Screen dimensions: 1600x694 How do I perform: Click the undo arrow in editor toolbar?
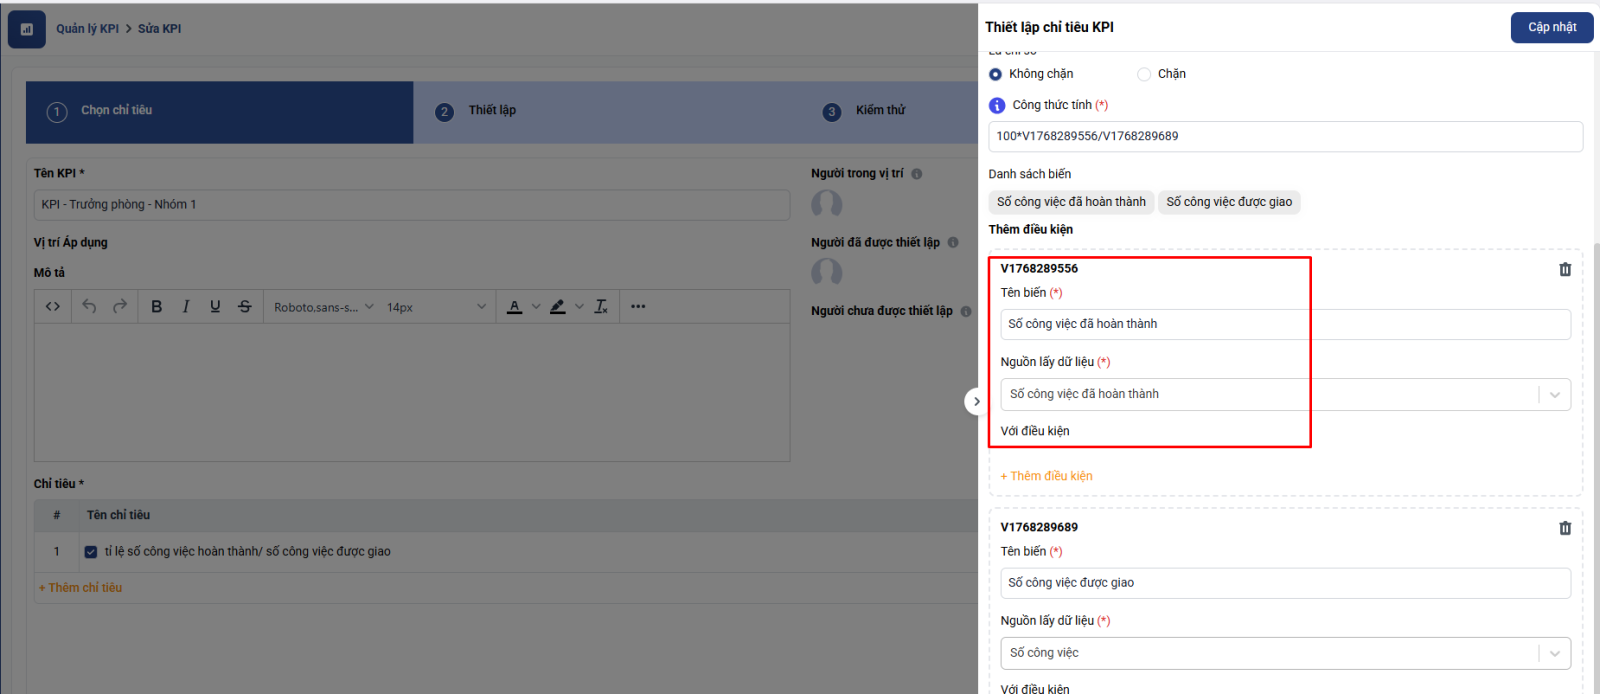coord(89,307)
